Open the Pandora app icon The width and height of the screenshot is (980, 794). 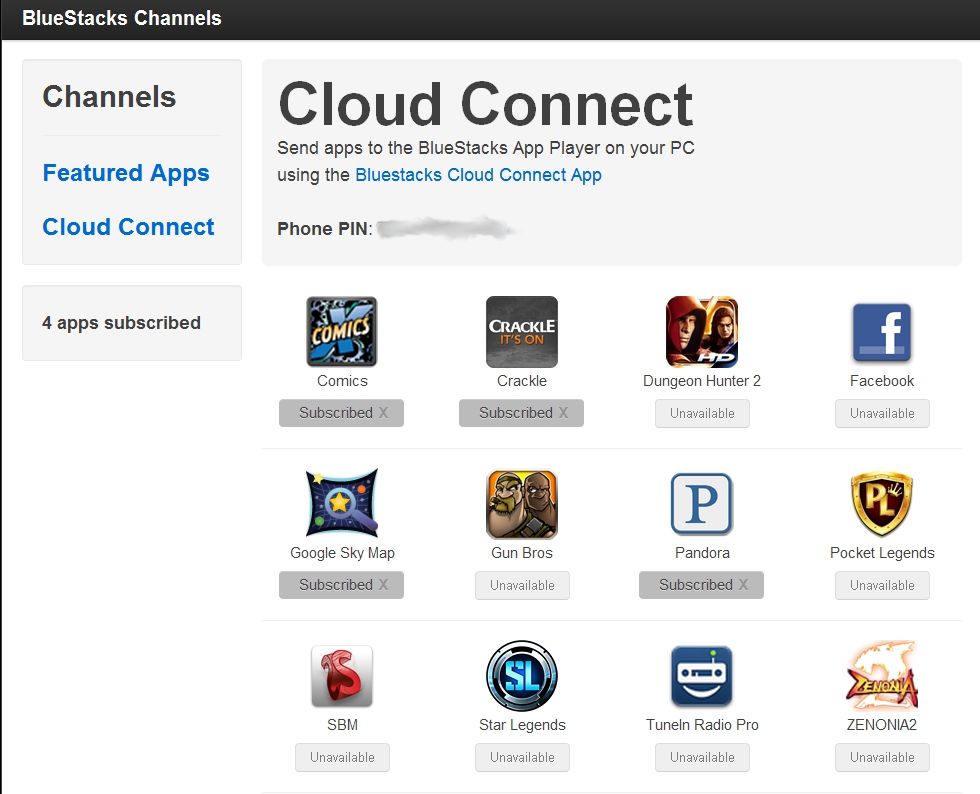pos(701,503)
